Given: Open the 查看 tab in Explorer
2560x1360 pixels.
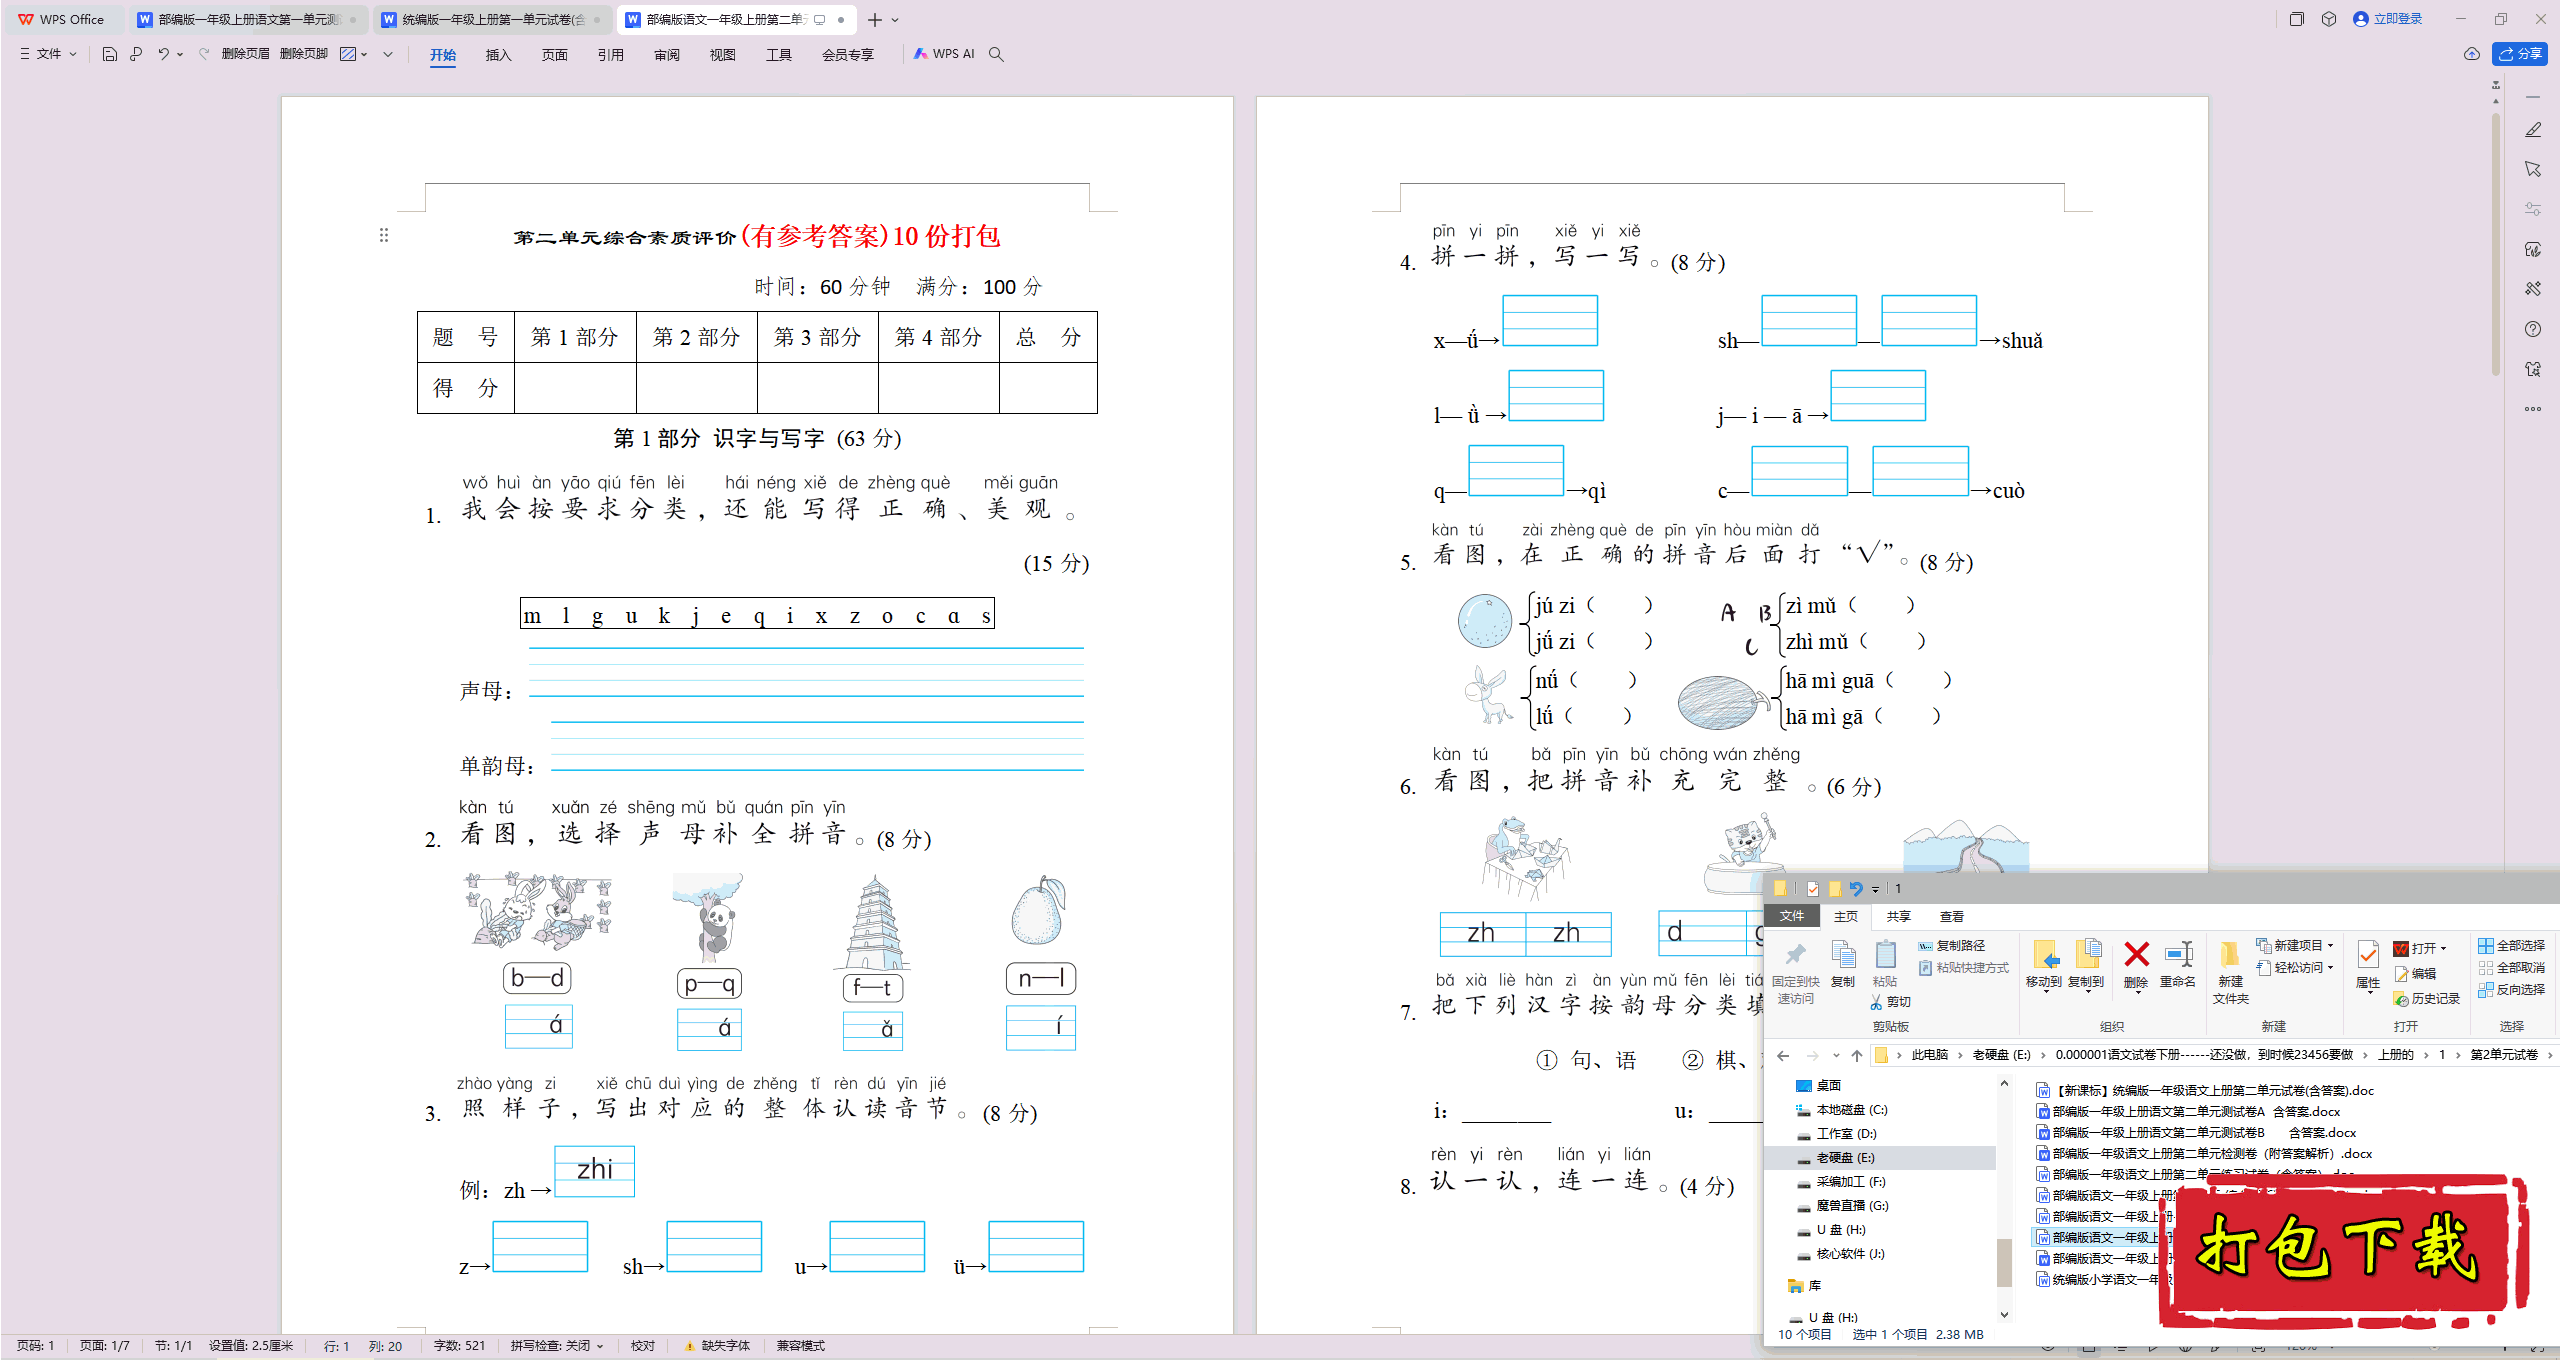Looking at the screenshot, I should coord(1952,916).
